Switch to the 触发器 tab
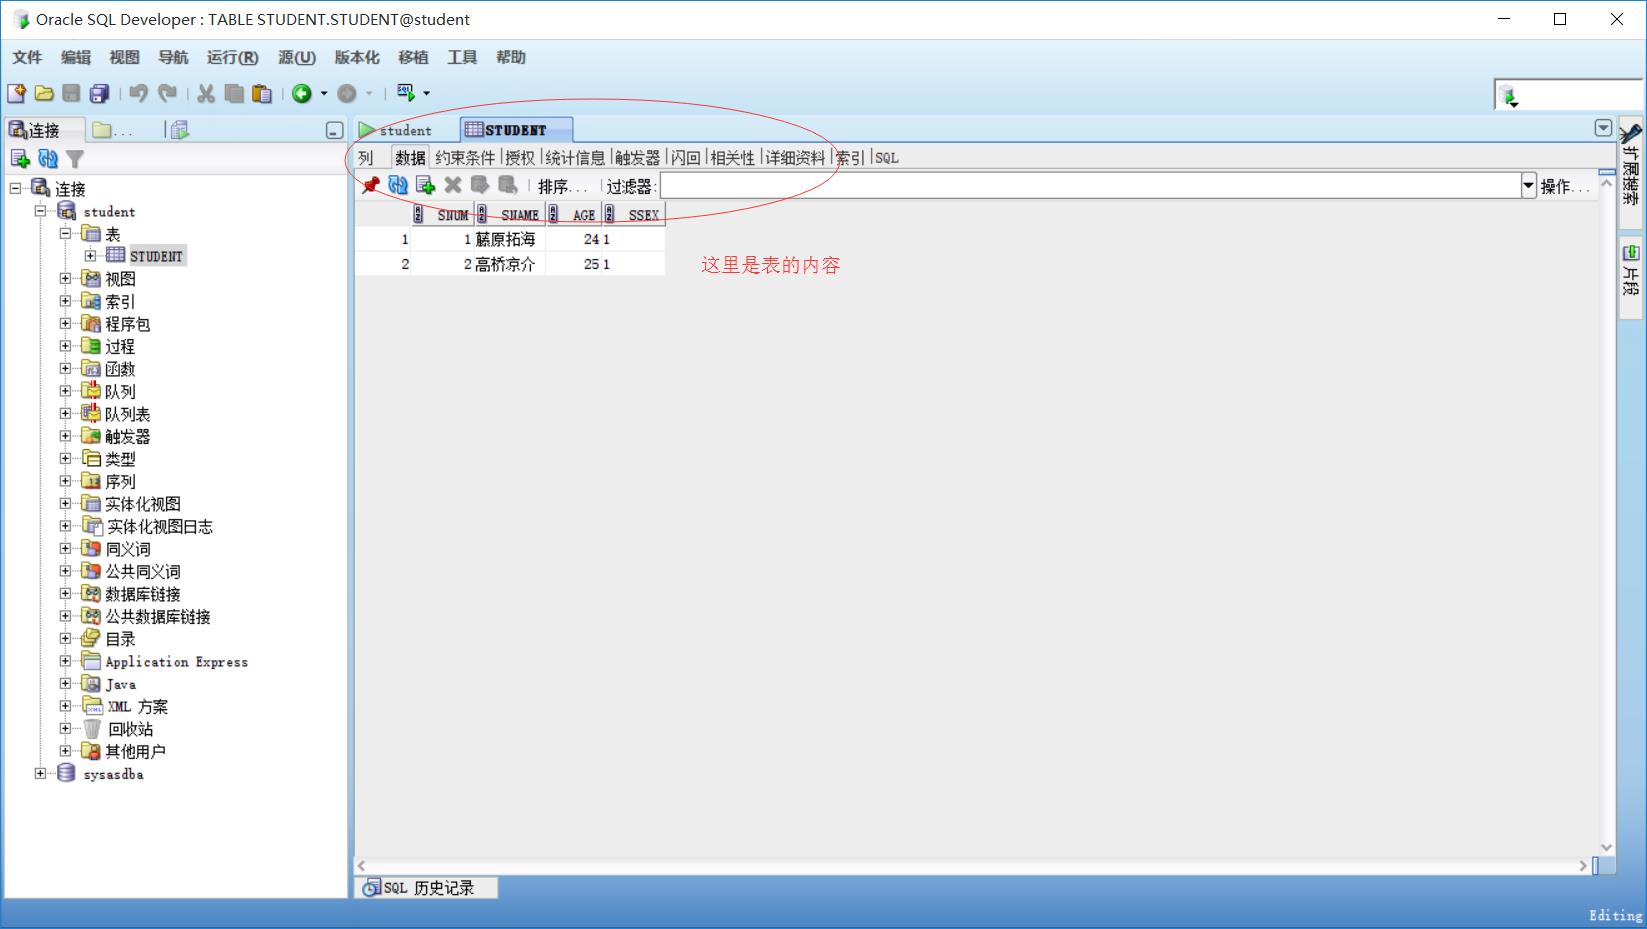Viewport: 1647px width, 929px height. tap(637, 158)
